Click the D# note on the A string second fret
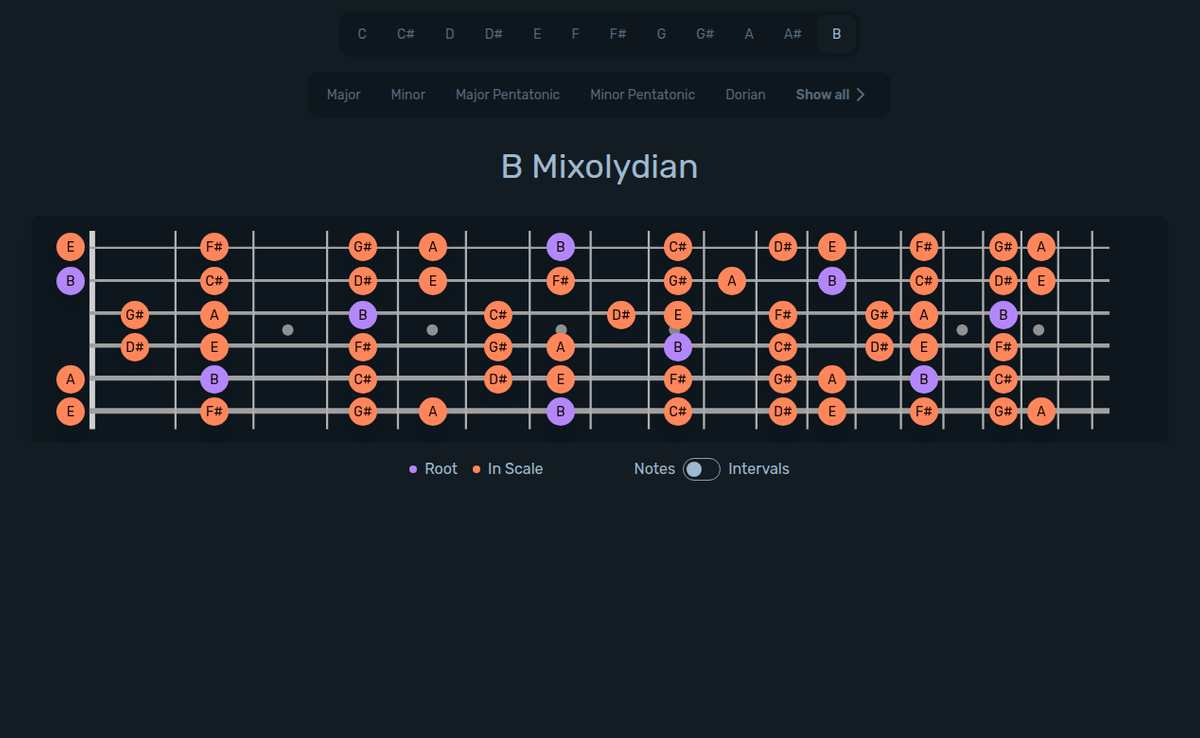1200x738 pixels. pos(135,347)
